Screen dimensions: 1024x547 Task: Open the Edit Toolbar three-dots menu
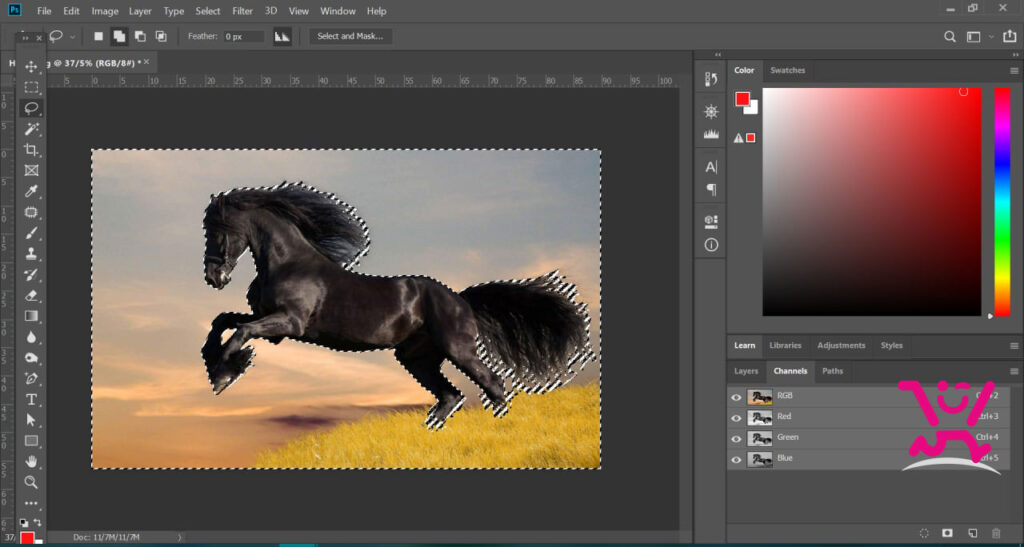coord(31,503)
